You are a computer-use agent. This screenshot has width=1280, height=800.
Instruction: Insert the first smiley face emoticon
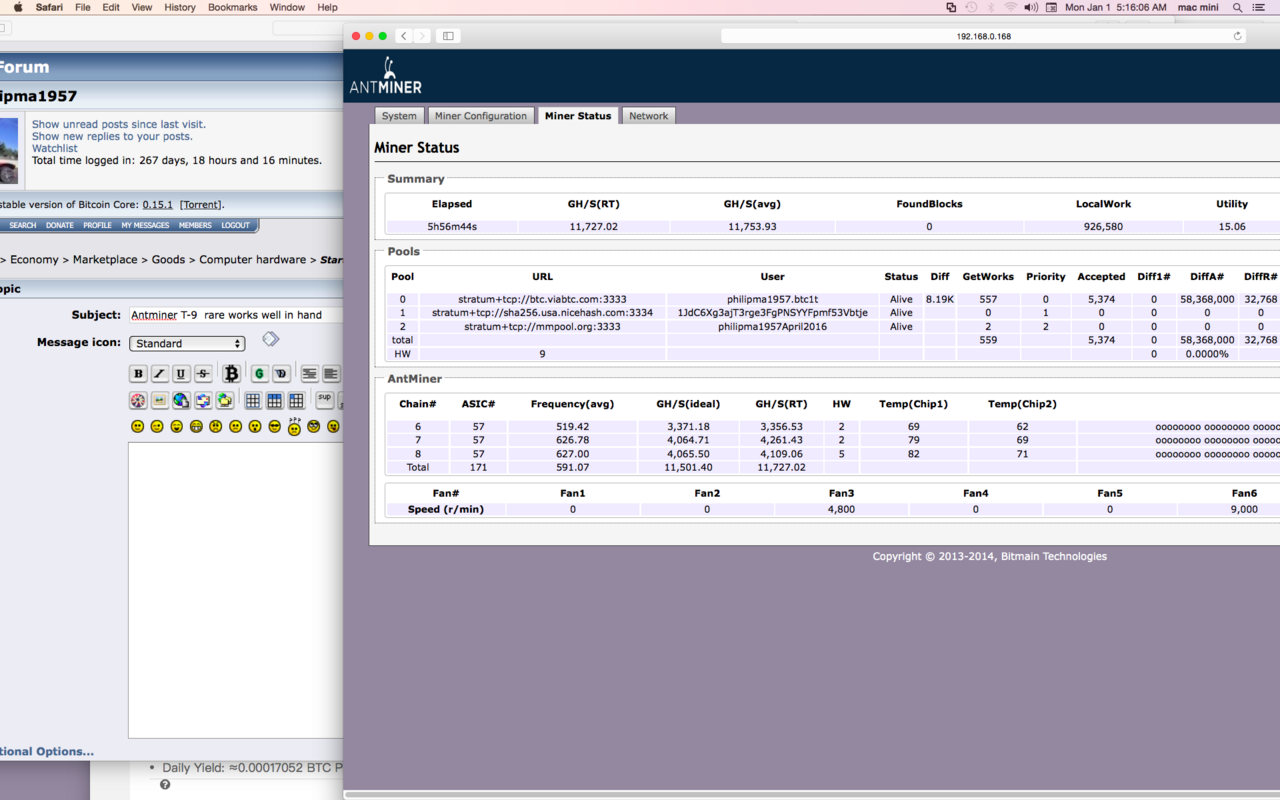(138, 426)
